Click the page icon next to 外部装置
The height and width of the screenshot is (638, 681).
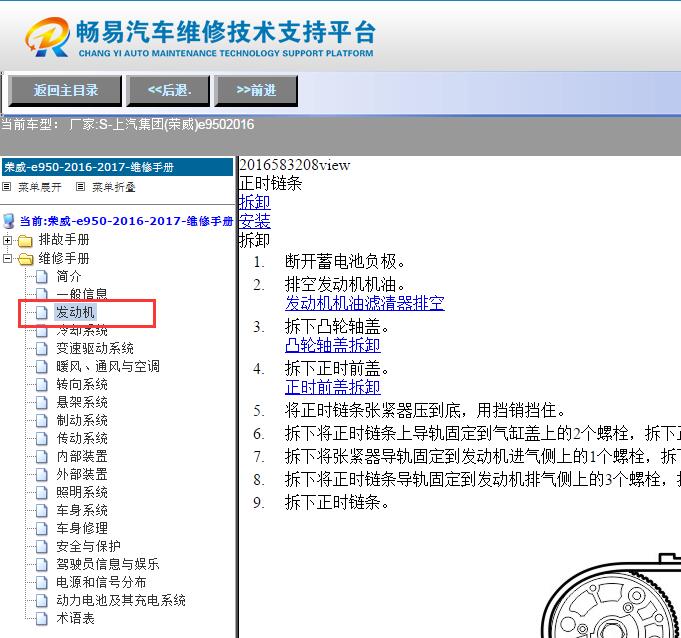[42, 475]
